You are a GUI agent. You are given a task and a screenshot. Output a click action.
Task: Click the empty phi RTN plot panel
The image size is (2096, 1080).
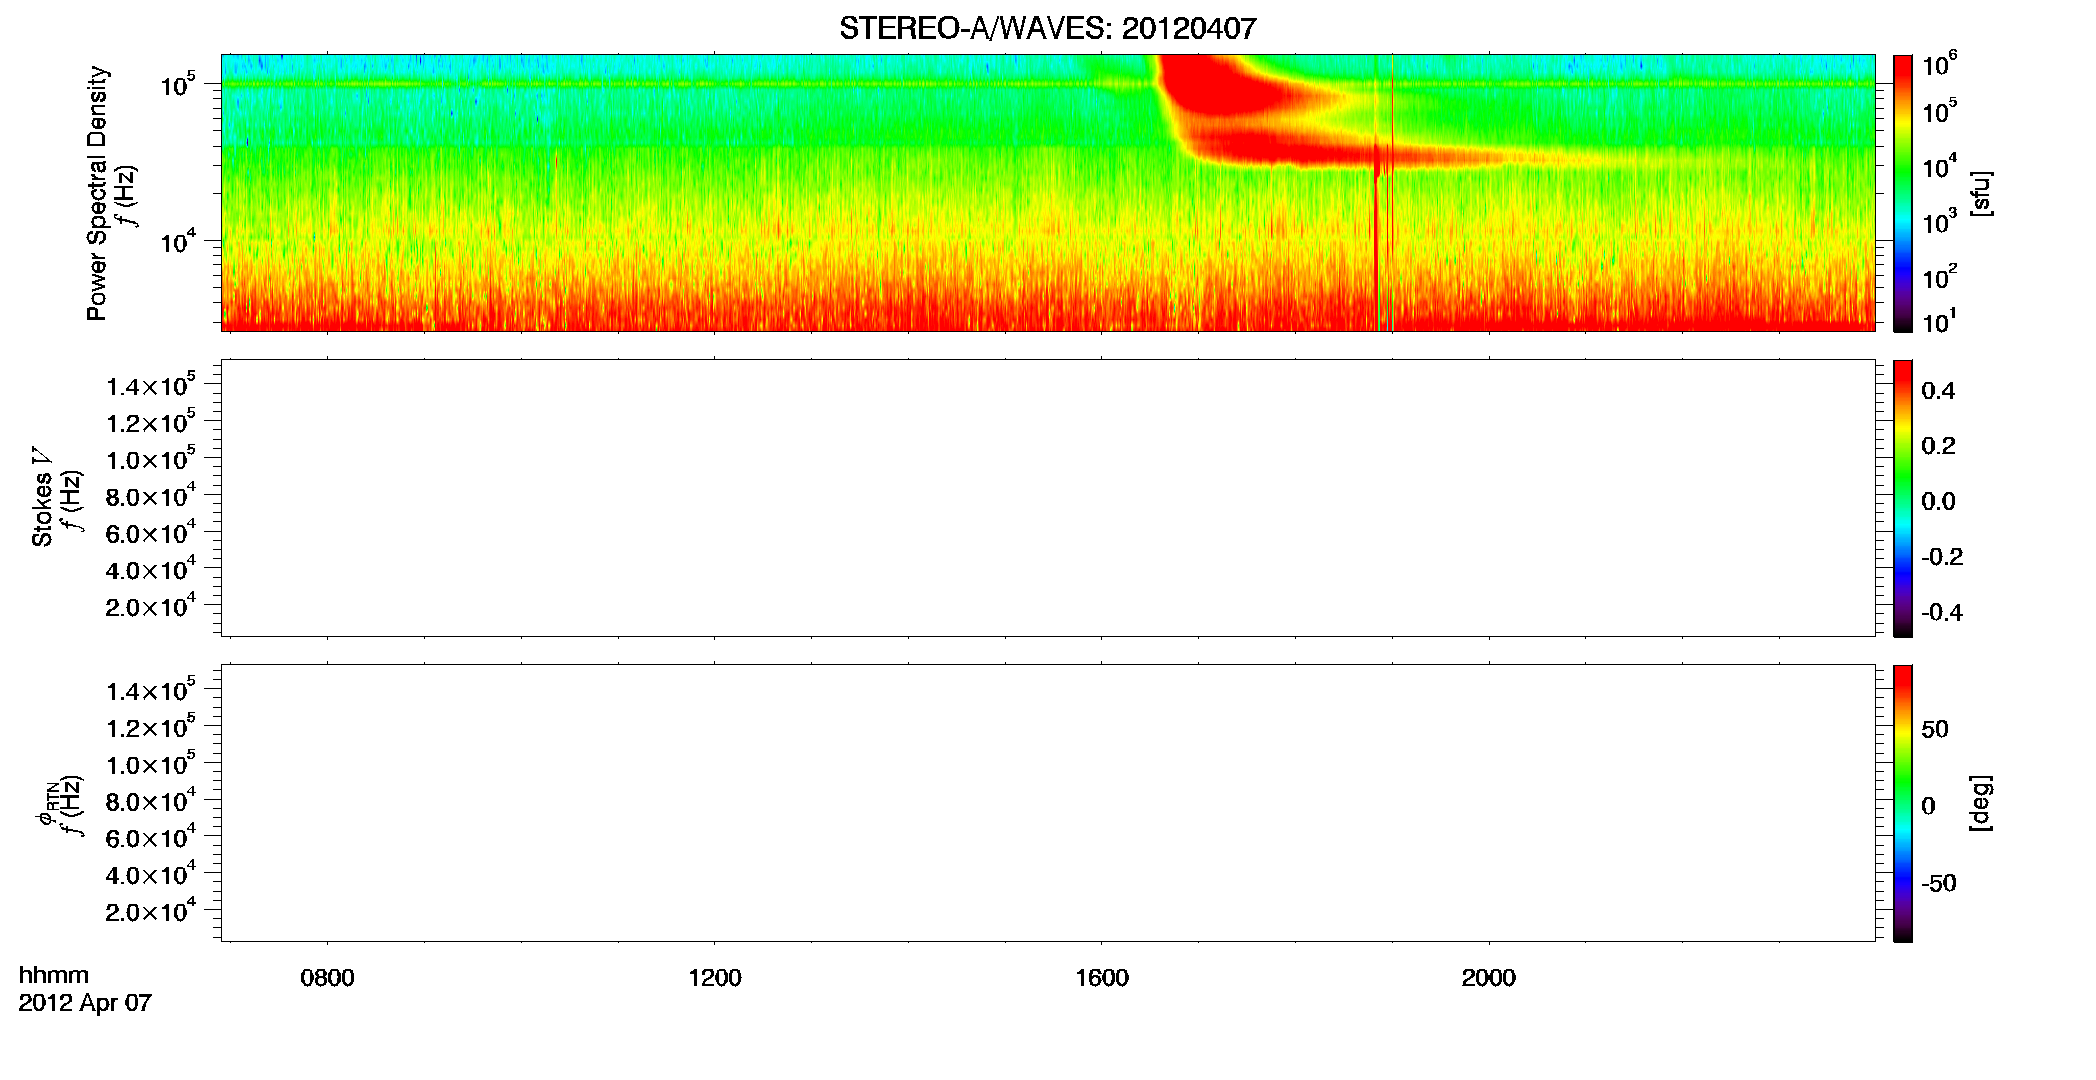click(x=1047, y=803)
